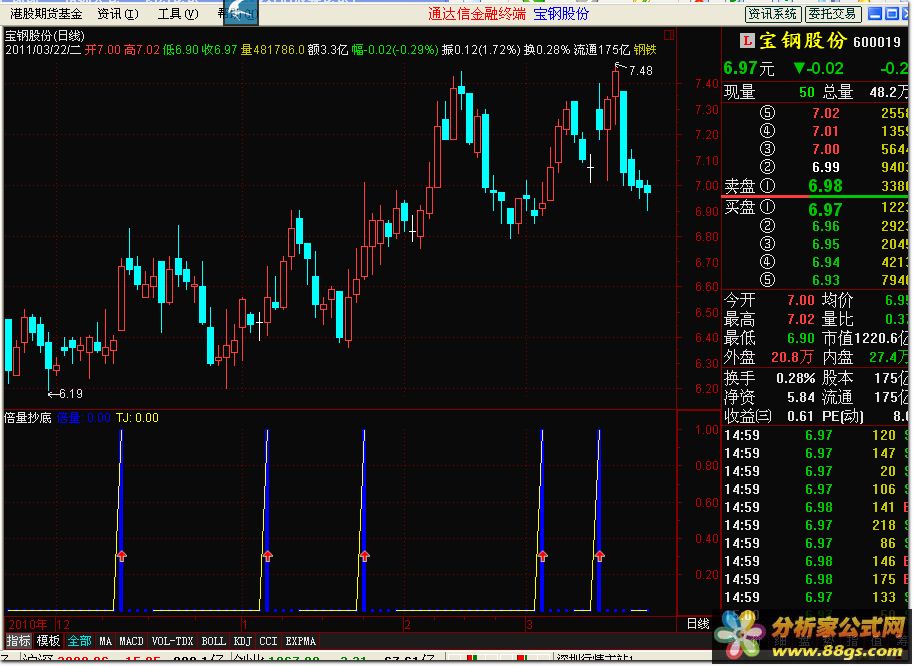Switch to the MA indicator
This screenshot has width=914, height=666.
click(x=106, y=641)
